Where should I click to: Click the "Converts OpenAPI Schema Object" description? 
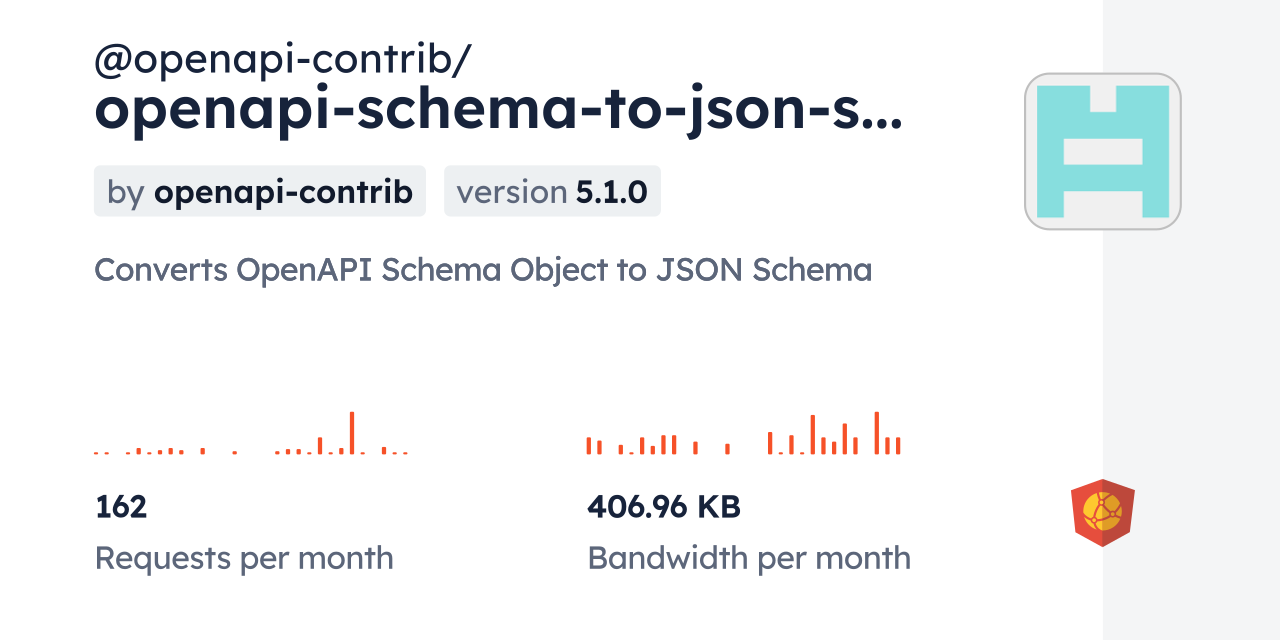click(483, 270)
